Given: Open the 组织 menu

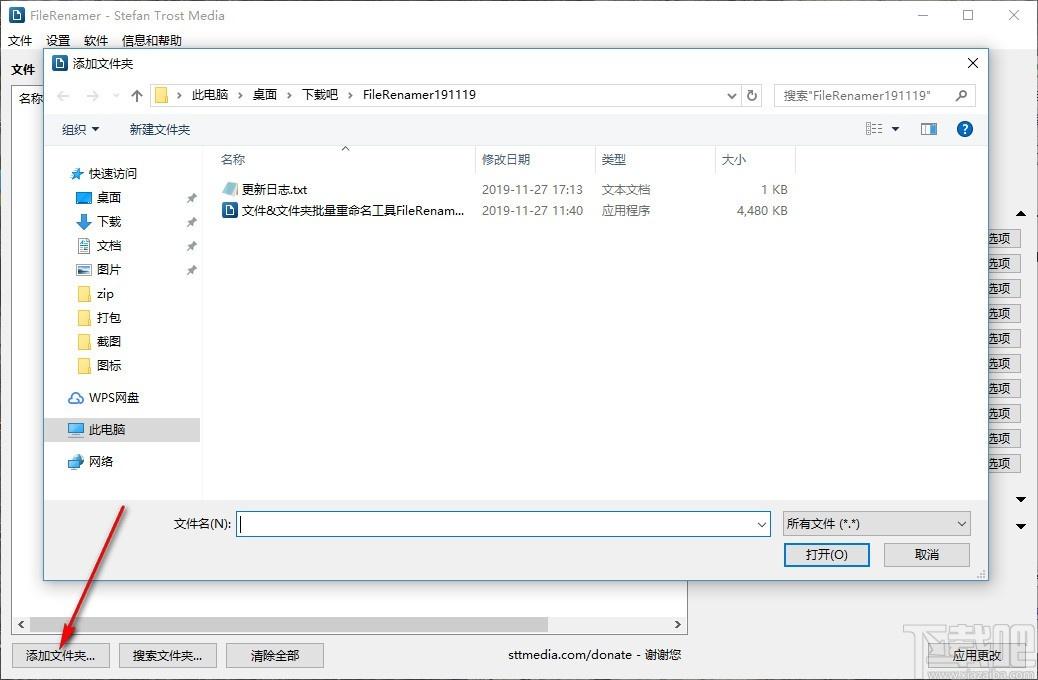Looking at the screenshot, I should pos(80,129).
